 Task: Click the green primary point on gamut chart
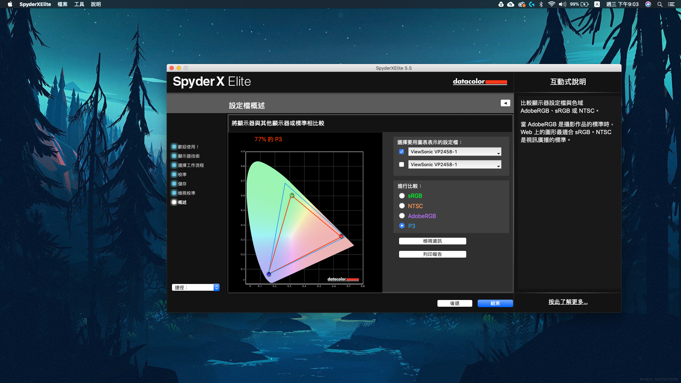[x=292, y=196]
